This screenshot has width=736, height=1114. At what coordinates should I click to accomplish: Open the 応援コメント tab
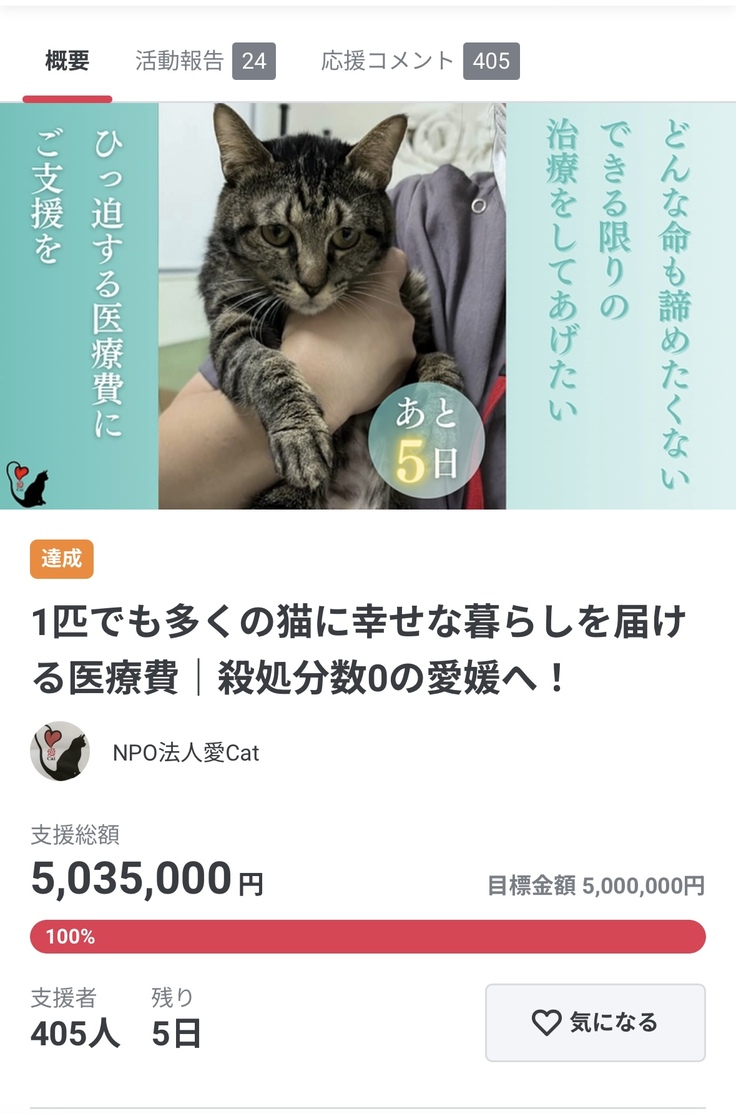coord(387,61)
